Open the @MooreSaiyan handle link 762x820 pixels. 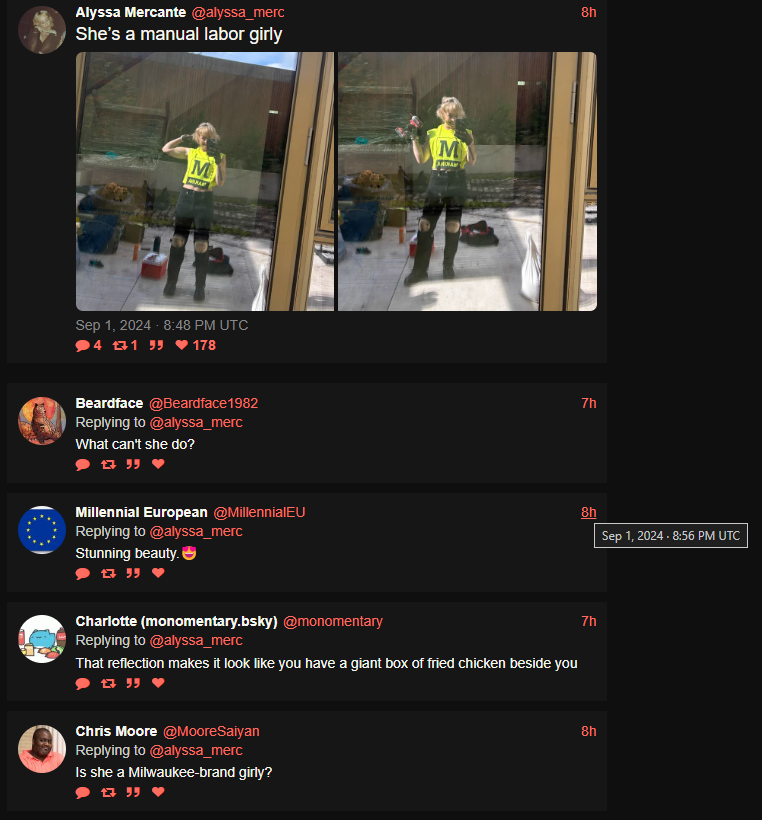[211, 731]
